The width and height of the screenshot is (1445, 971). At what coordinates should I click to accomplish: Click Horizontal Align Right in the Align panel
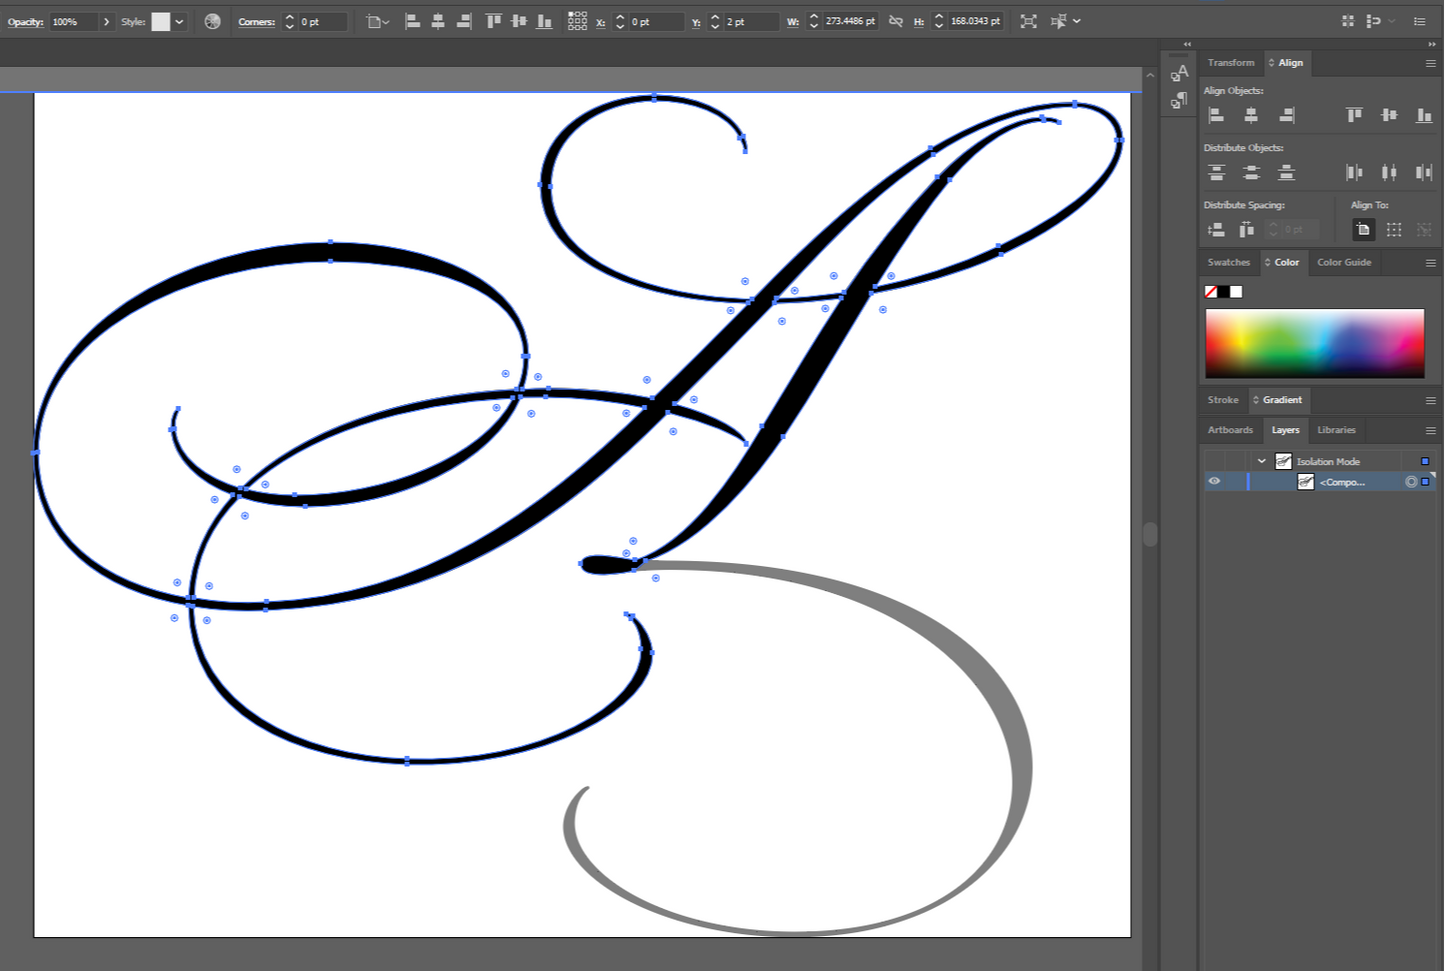tap(1287, 115)
